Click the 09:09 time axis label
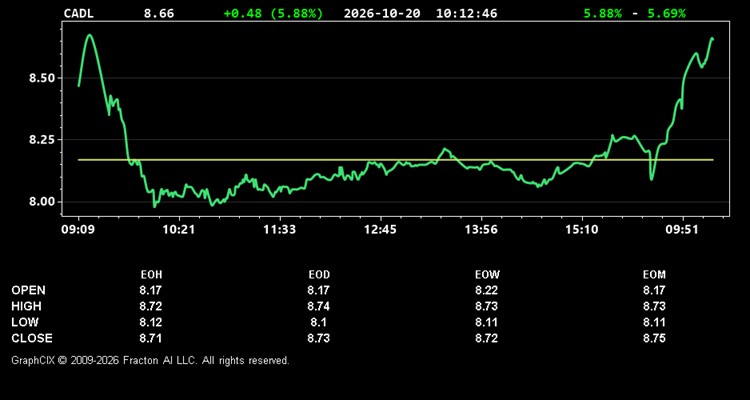 tap(78, 230)
